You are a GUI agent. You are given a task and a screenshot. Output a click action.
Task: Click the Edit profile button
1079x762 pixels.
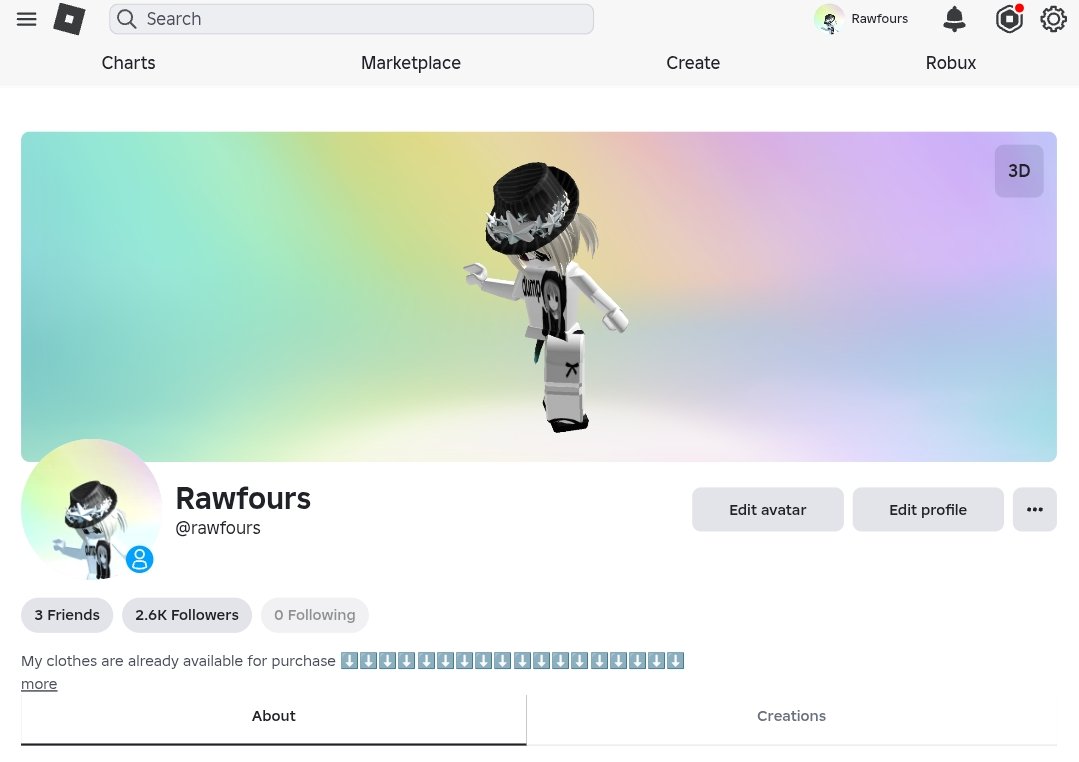pos(928,509)
